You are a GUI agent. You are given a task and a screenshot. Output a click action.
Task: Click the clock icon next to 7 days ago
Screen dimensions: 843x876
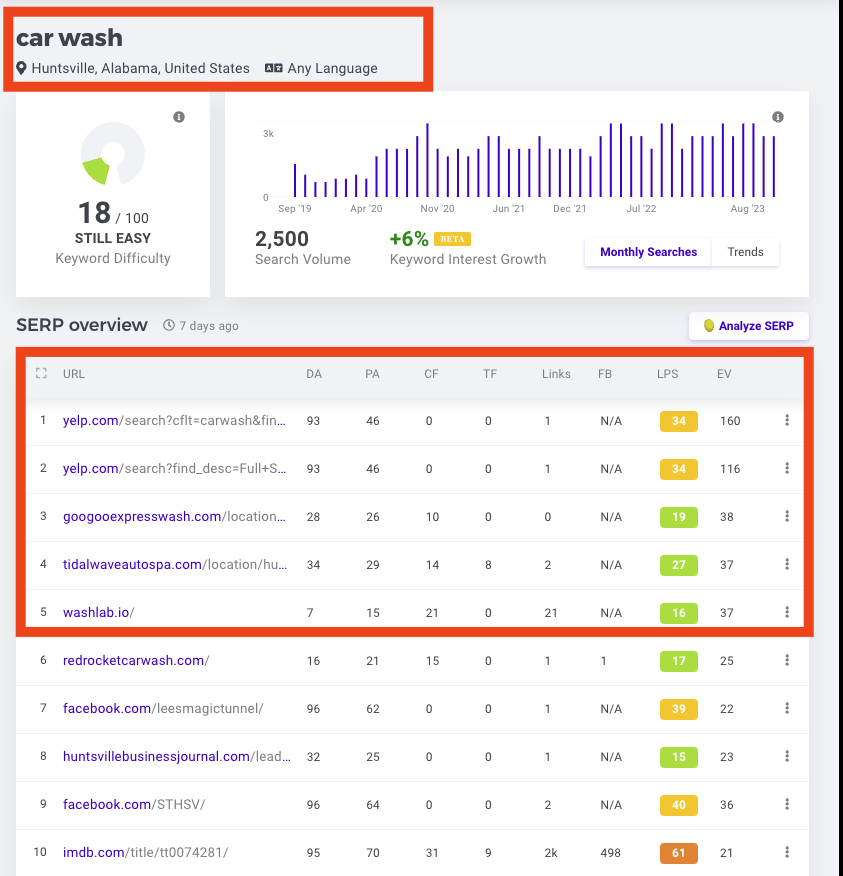coord(169,325)
